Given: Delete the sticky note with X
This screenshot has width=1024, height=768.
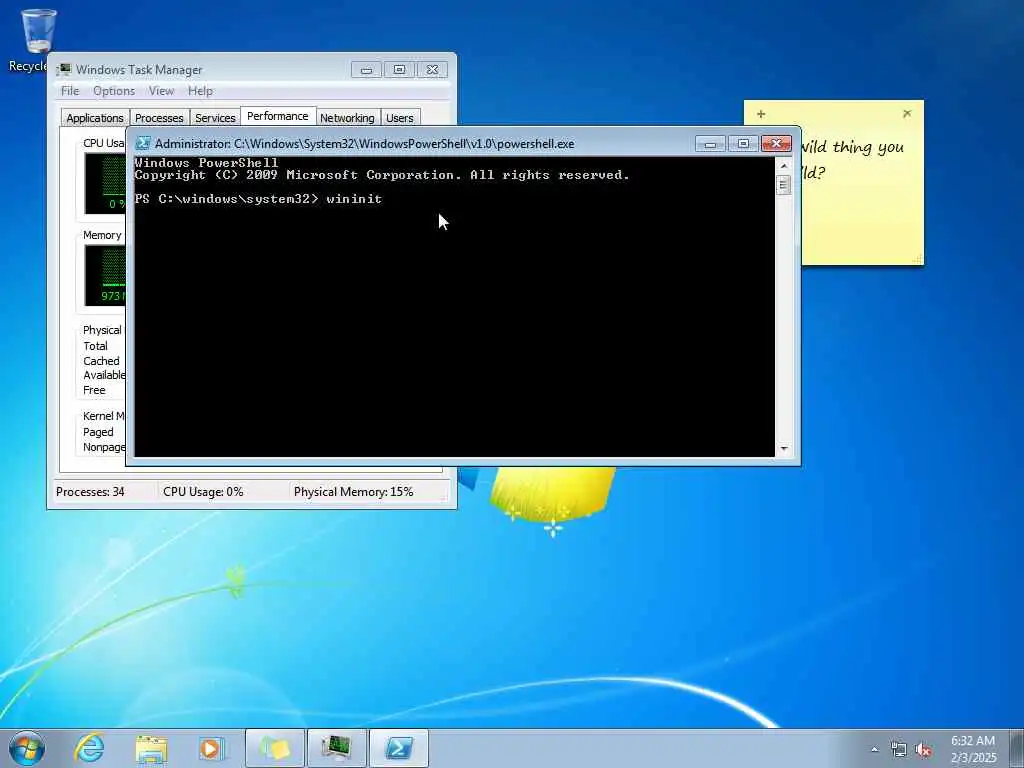Looking at the screenshot, I should coord(907,114).
